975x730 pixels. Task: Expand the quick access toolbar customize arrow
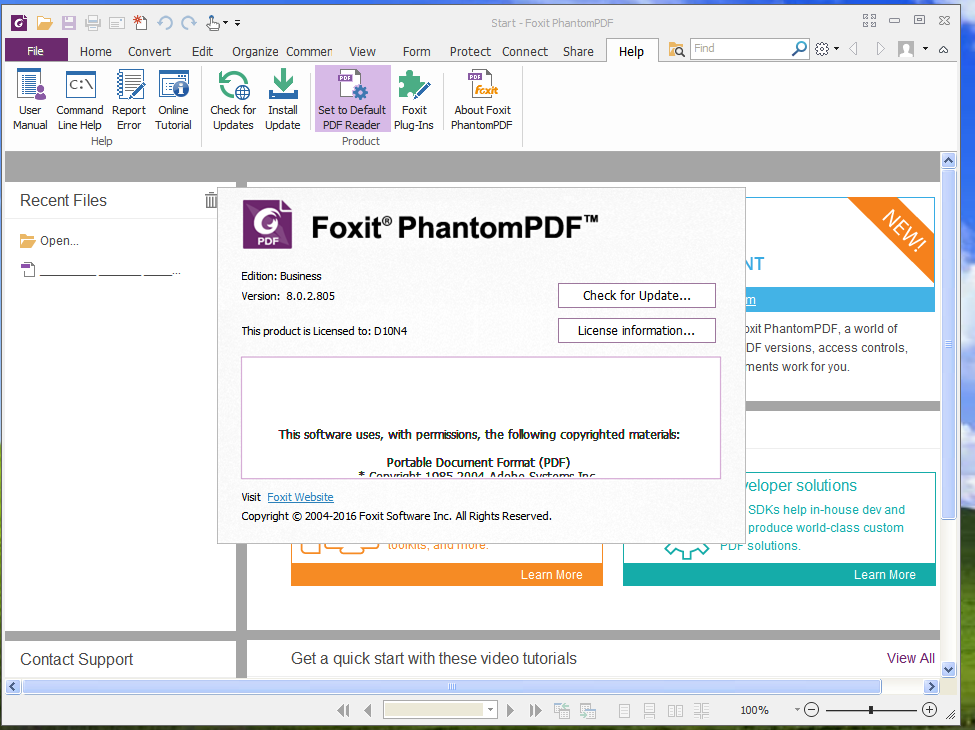(238, 24)
